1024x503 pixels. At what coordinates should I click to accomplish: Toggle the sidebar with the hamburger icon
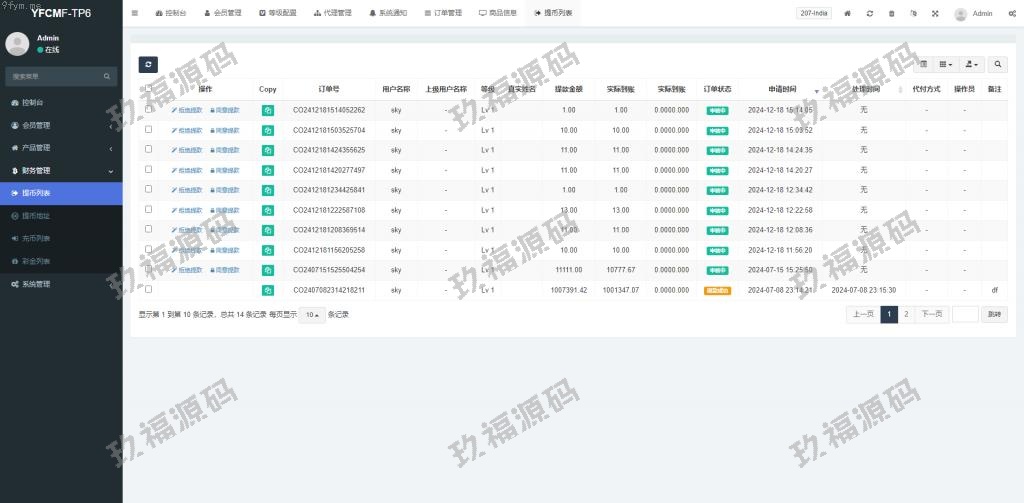(x=135, y=14)
